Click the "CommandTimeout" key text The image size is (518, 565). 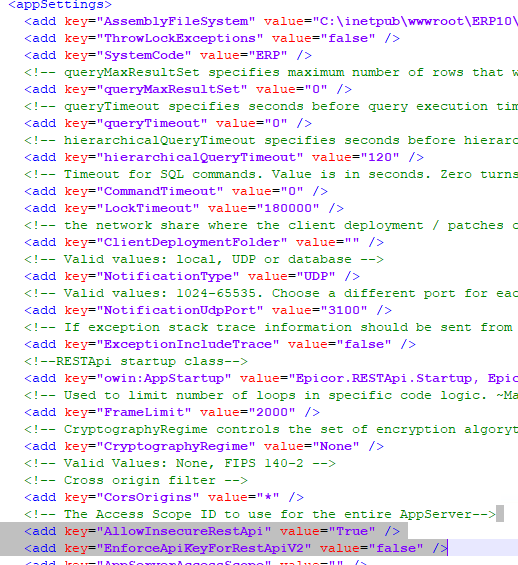(160, 191)
